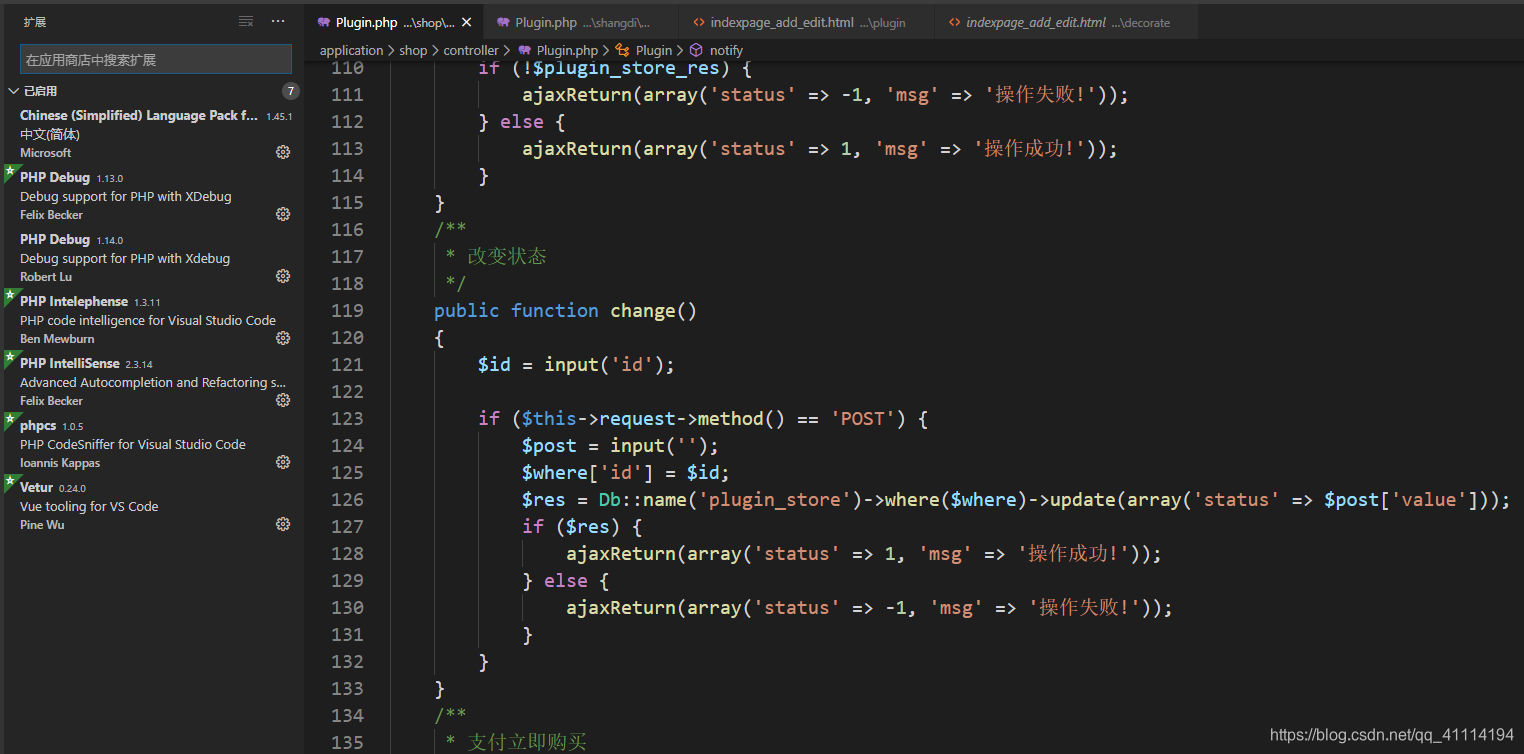Viewport: 1524px width, 754px height.
Task: Click line number 119 in gutter
Action: tap(347, 310)
